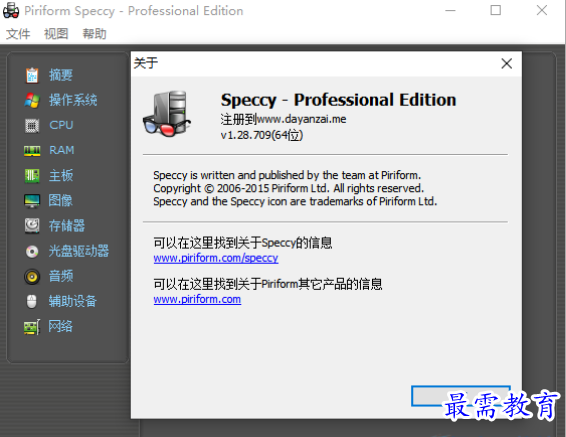The height and width of the screenshot is (437, 566).
Task: Maximize the Piriform Speccy window
Action: (x=495, y=10)
